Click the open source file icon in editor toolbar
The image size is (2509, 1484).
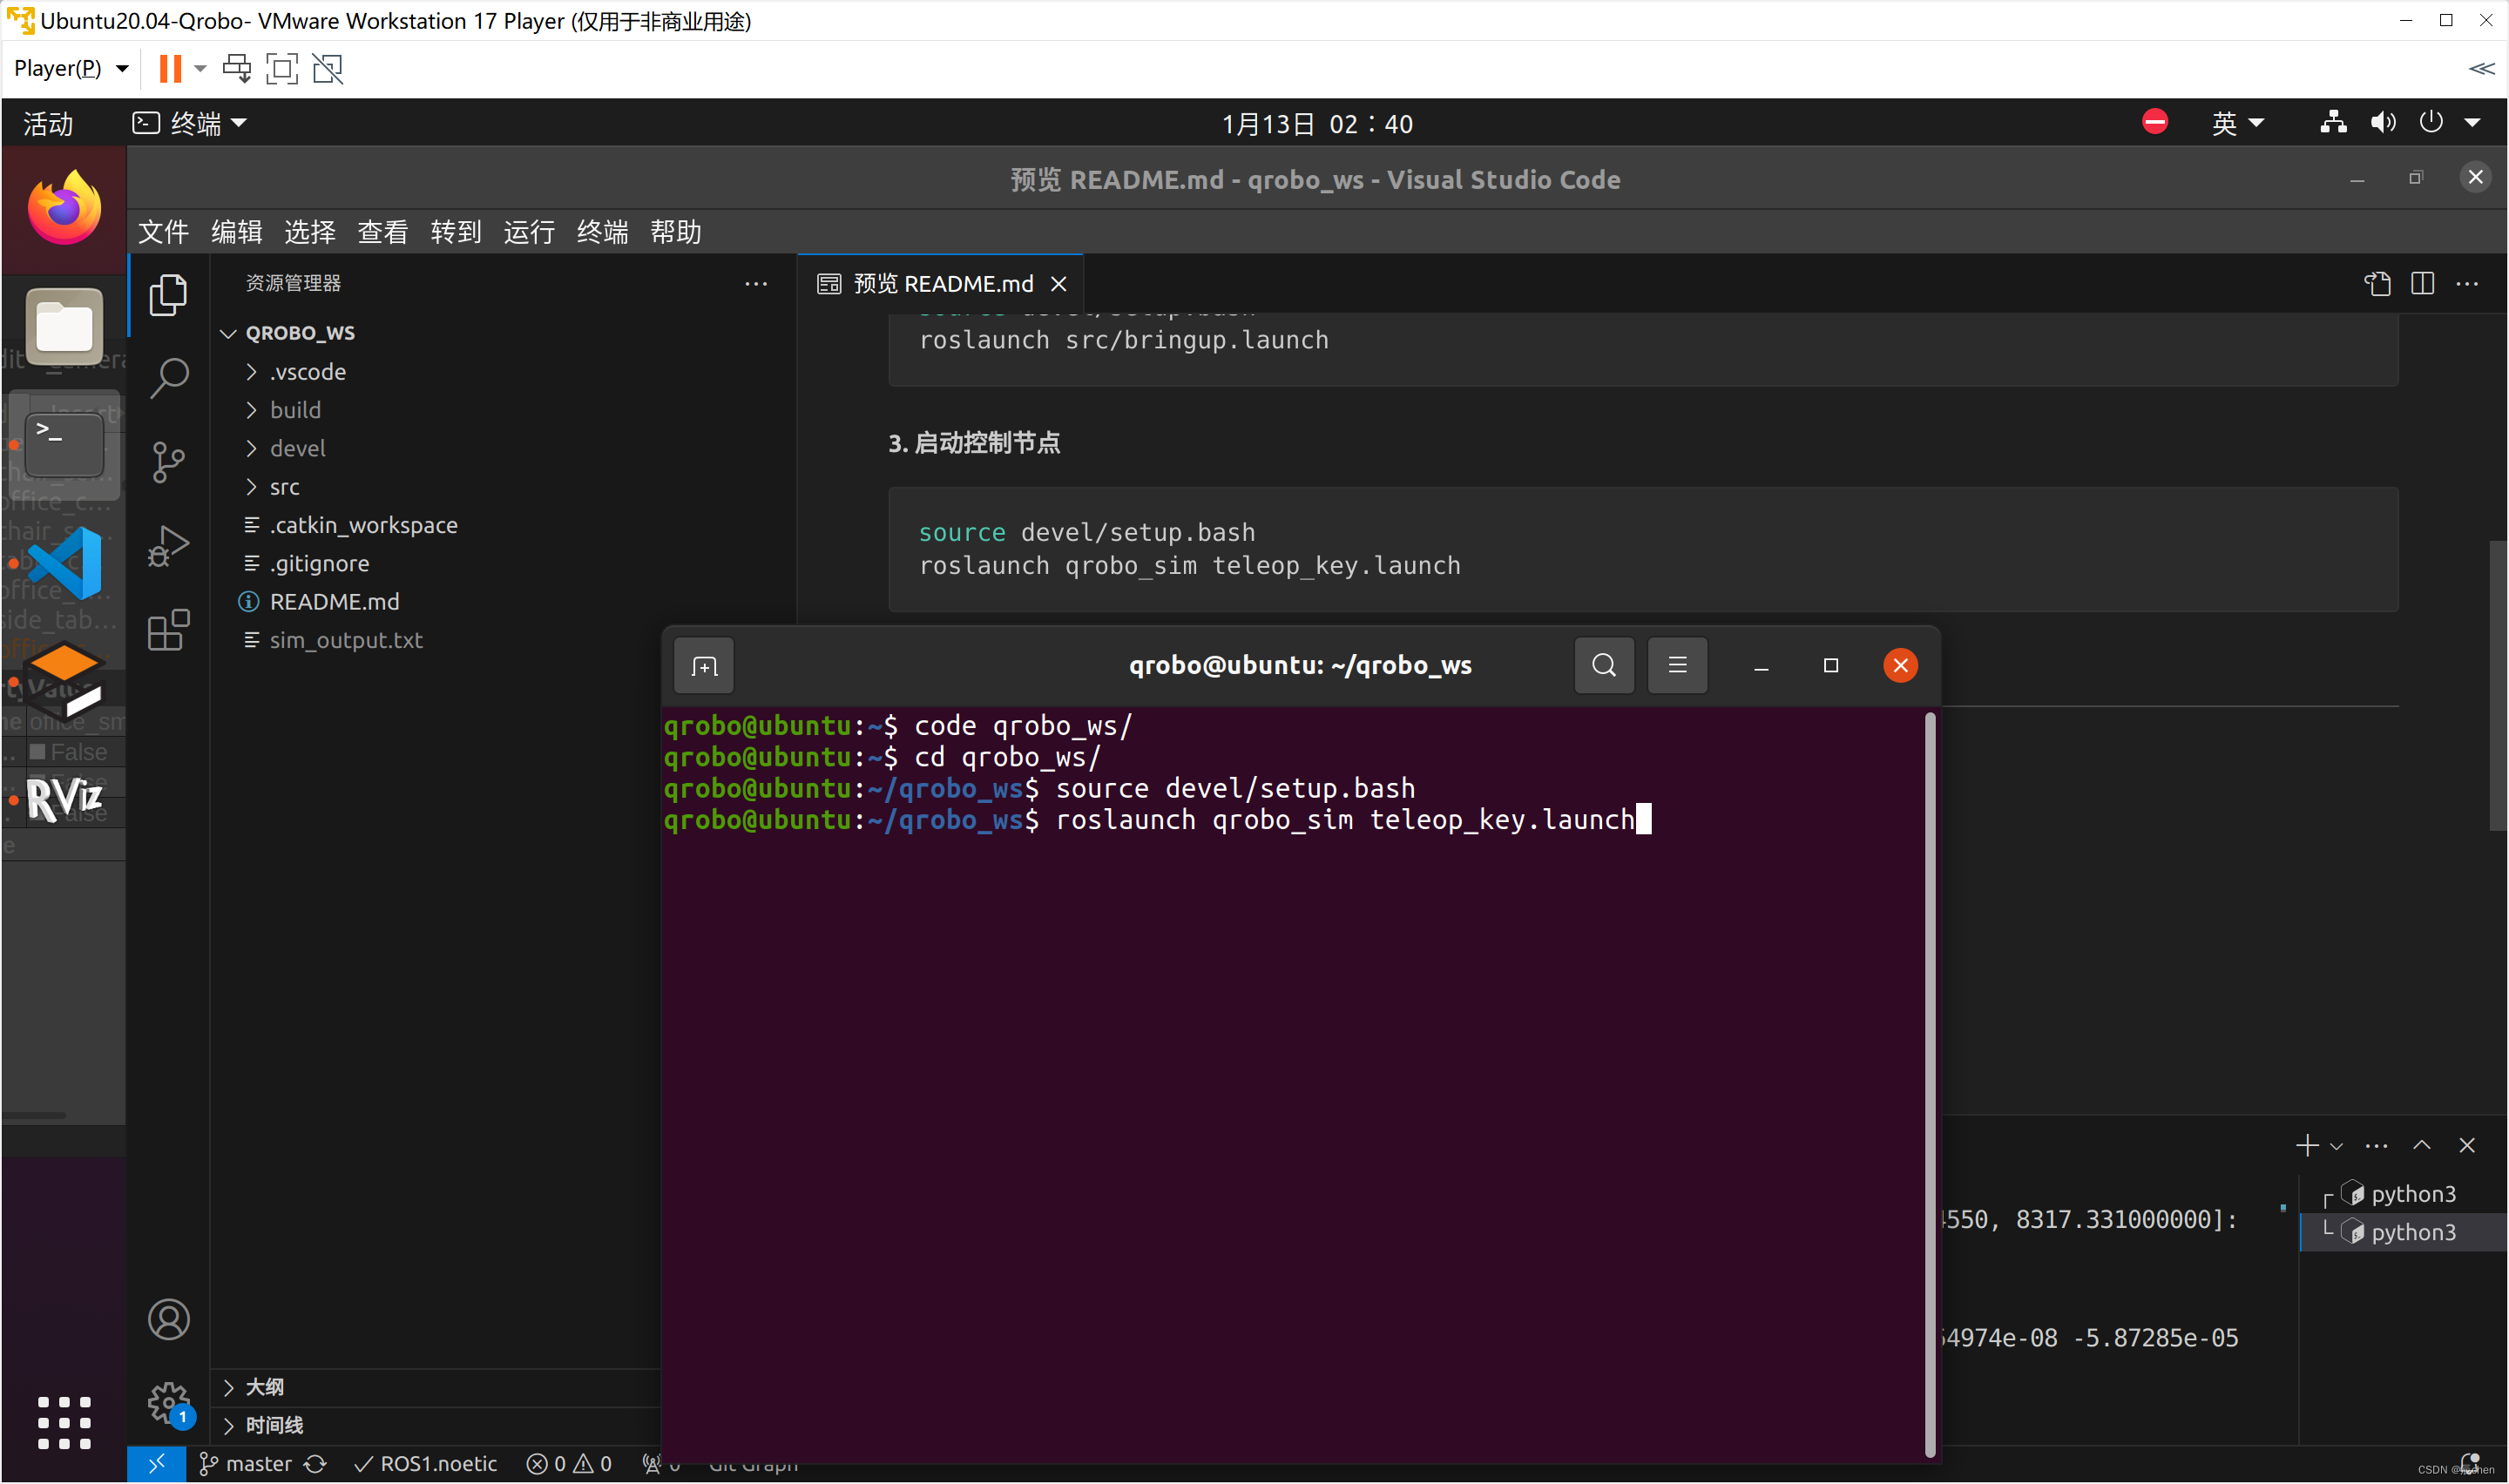[x=2377, y=284]
